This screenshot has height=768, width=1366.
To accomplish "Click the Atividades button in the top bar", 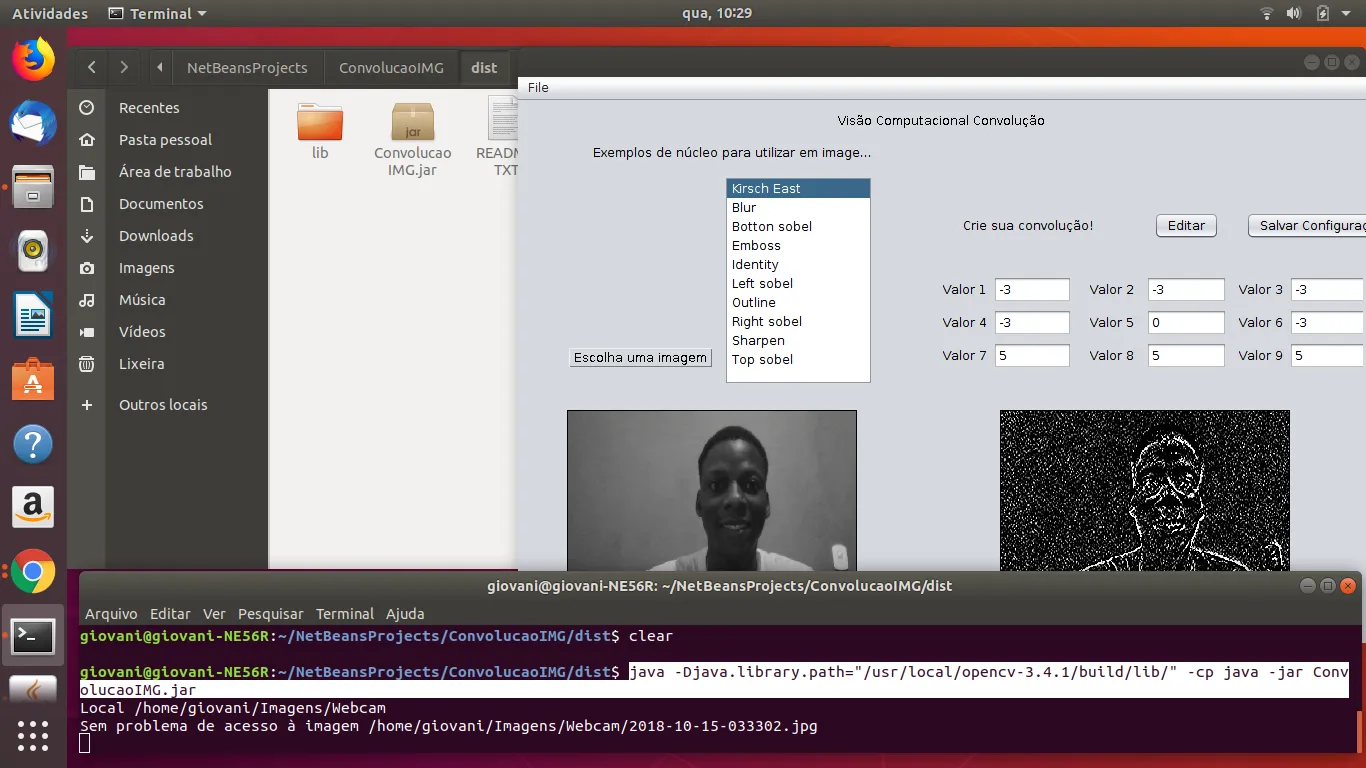I will [50, 14].
